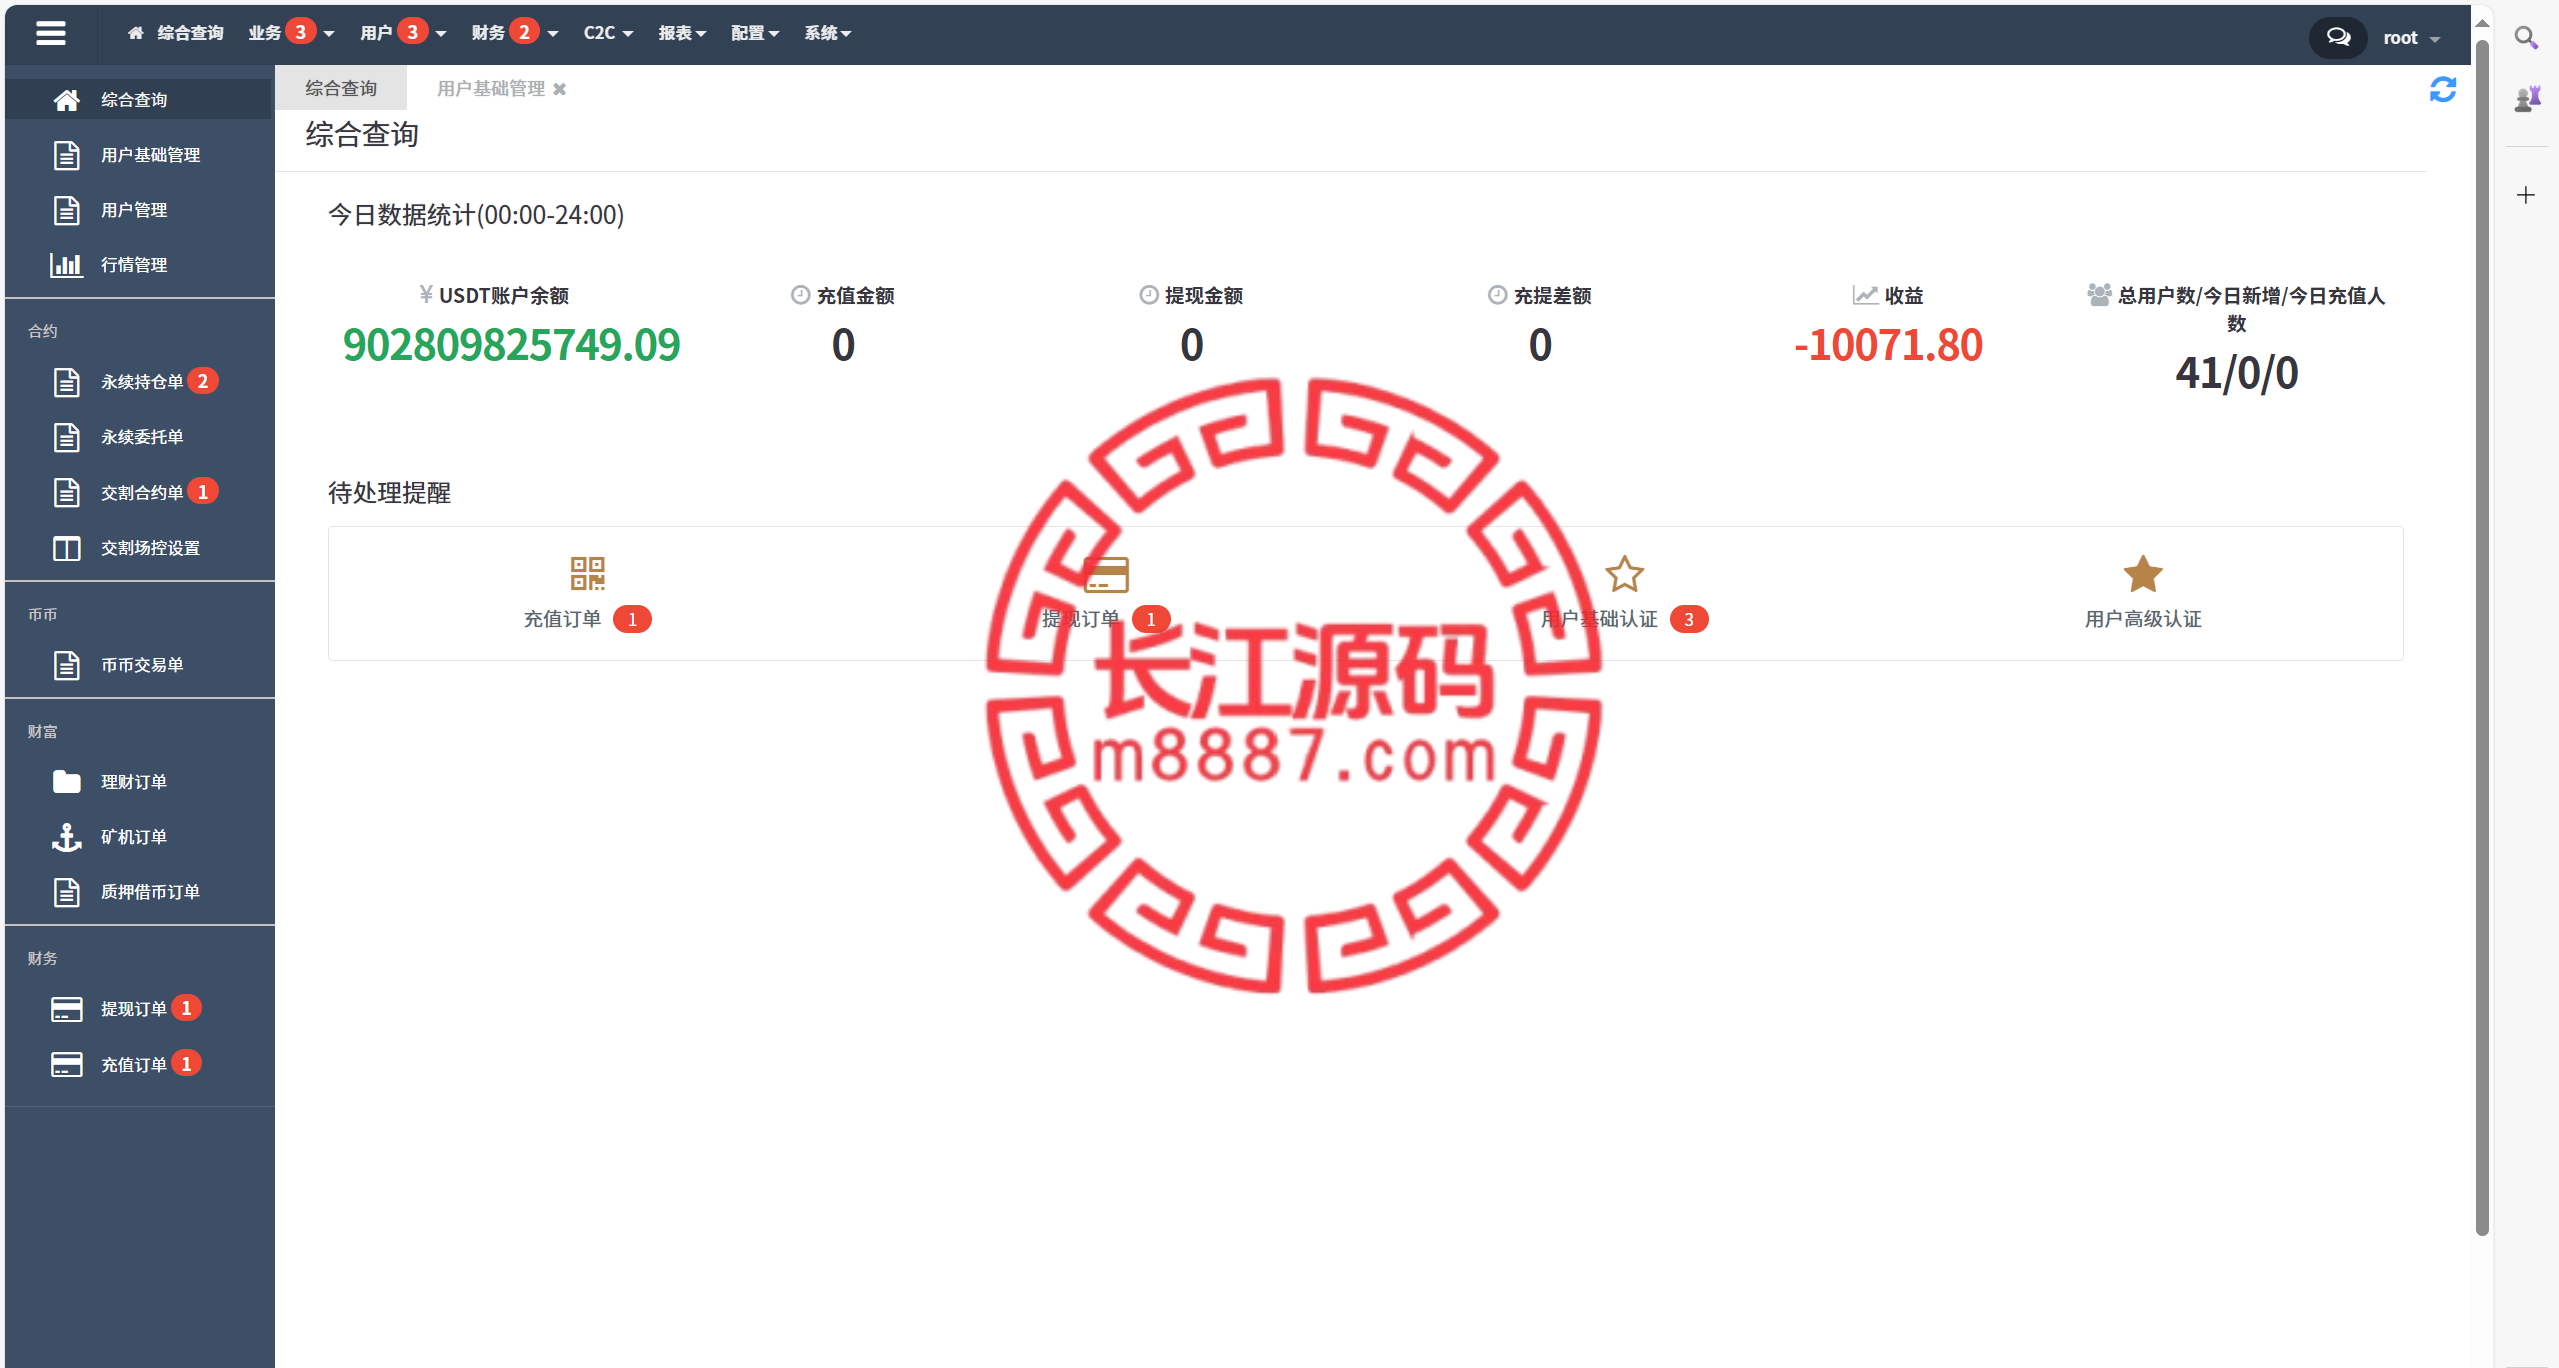Open the C2C dropdown menu
The width and height of the screenshot is (2559, 1368).
(608, 33)
